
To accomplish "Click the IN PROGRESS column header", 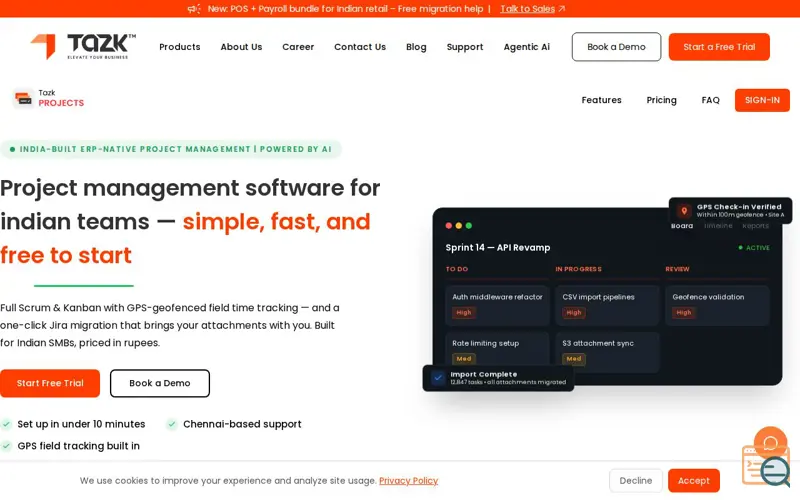I will click(x=579, y=269).
